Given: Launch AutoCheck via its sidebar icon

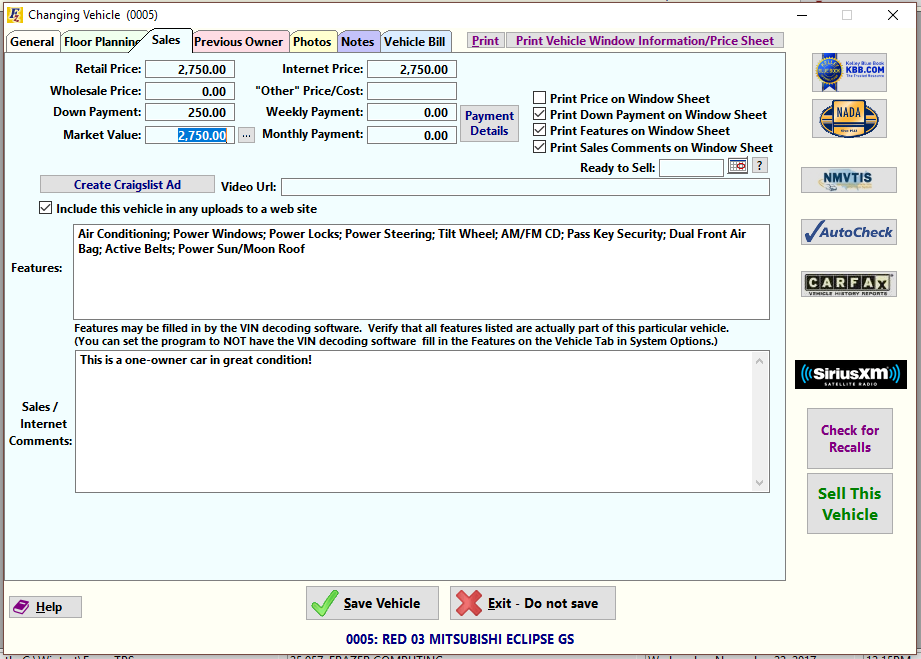Looking at the screenshot, I should [848, 231].
